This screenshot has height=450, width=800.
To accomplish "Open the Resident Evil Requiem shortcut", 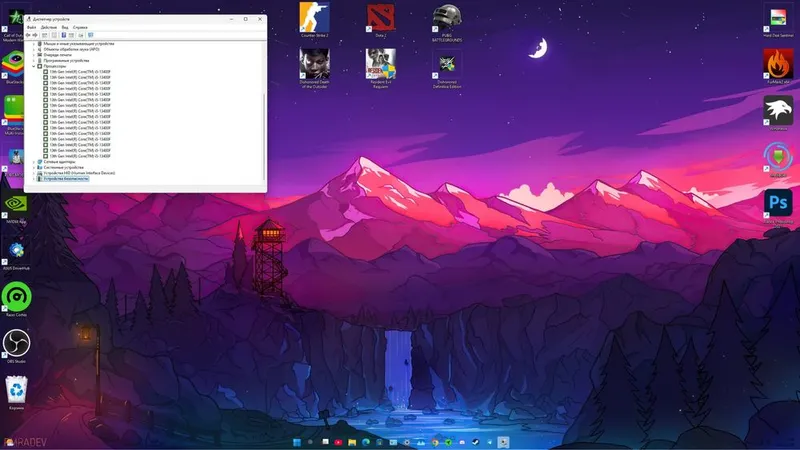I will point(381,65).
